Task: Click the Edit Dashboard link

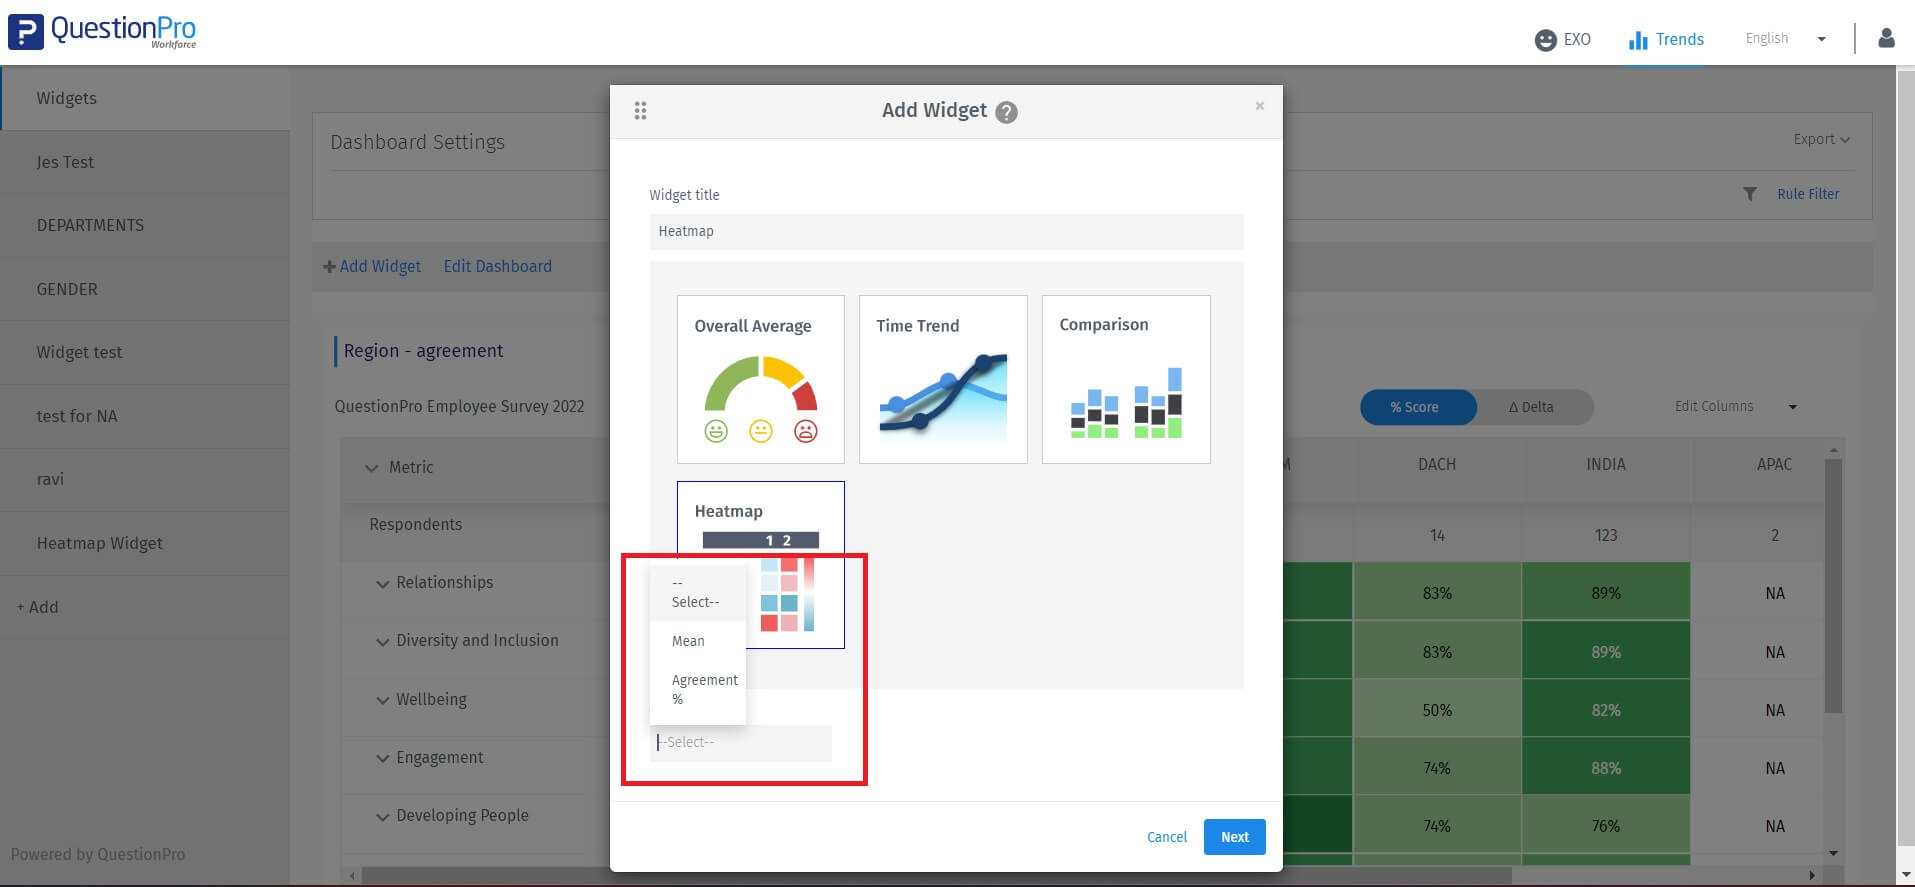Action: coord(498,266)
